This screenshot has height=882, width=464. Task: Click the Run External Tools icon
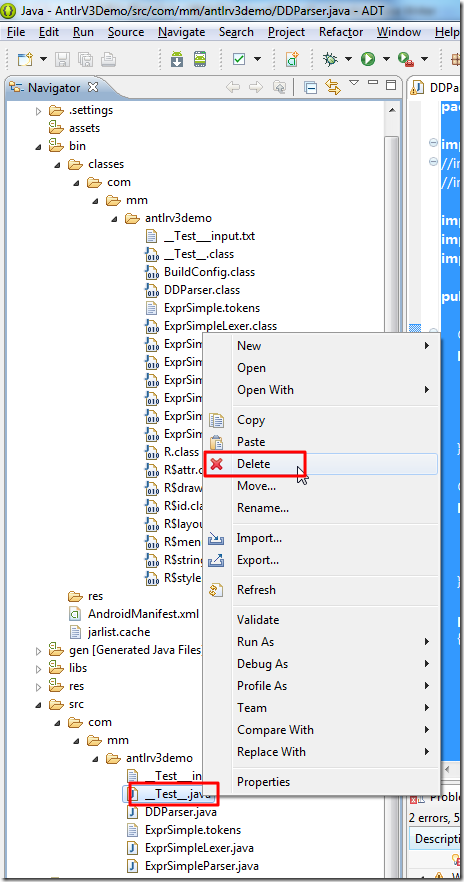405,58
